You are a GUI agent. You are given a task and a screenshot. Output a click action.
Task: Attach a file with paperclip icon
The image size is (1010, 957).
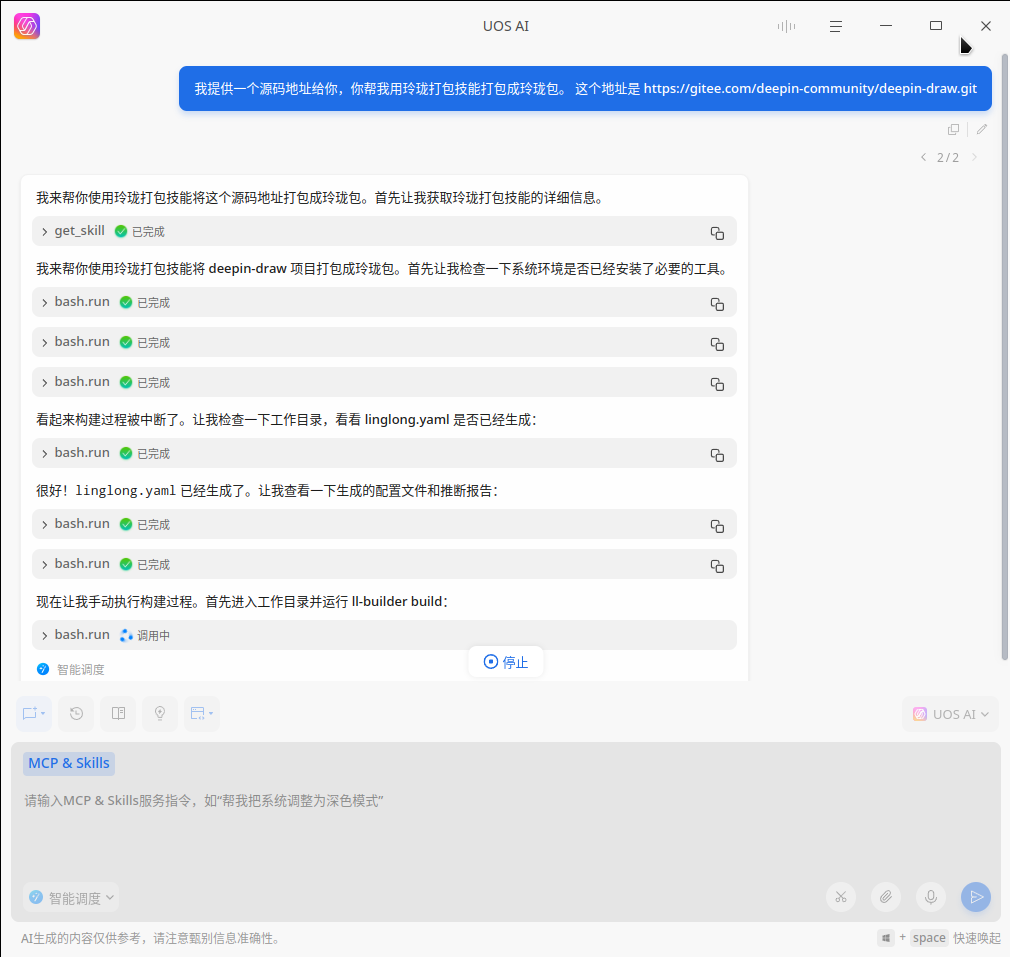[x=886, y=897]
